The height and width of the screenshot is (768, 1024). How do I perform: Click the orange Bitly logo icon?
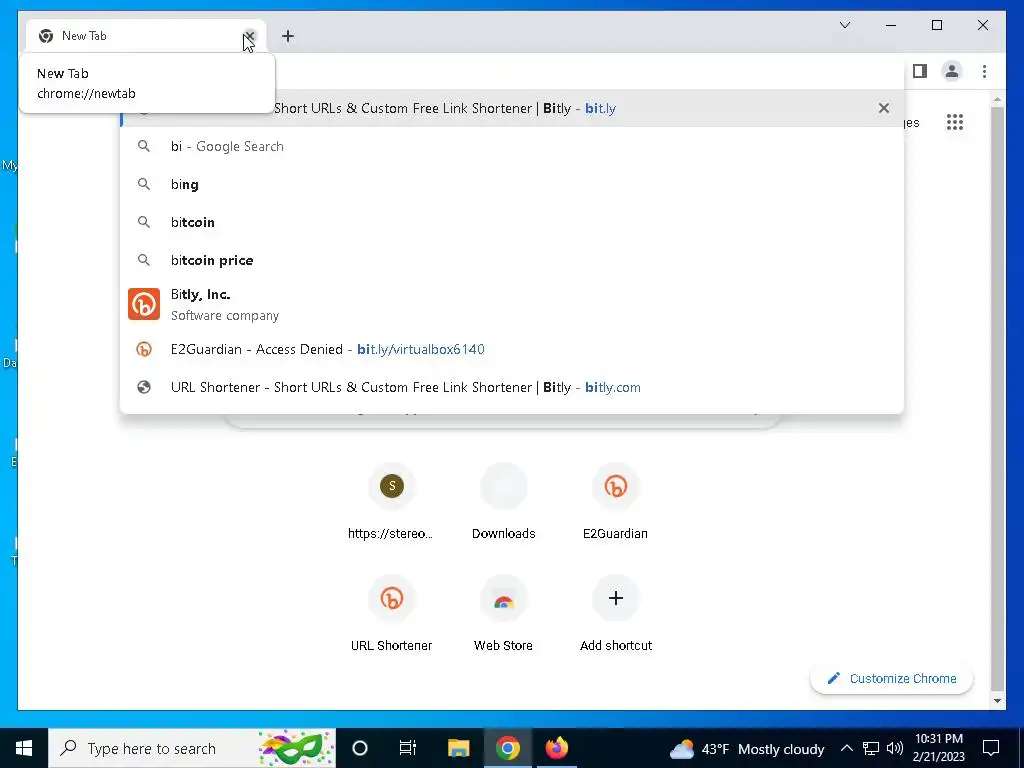[144, 304]
